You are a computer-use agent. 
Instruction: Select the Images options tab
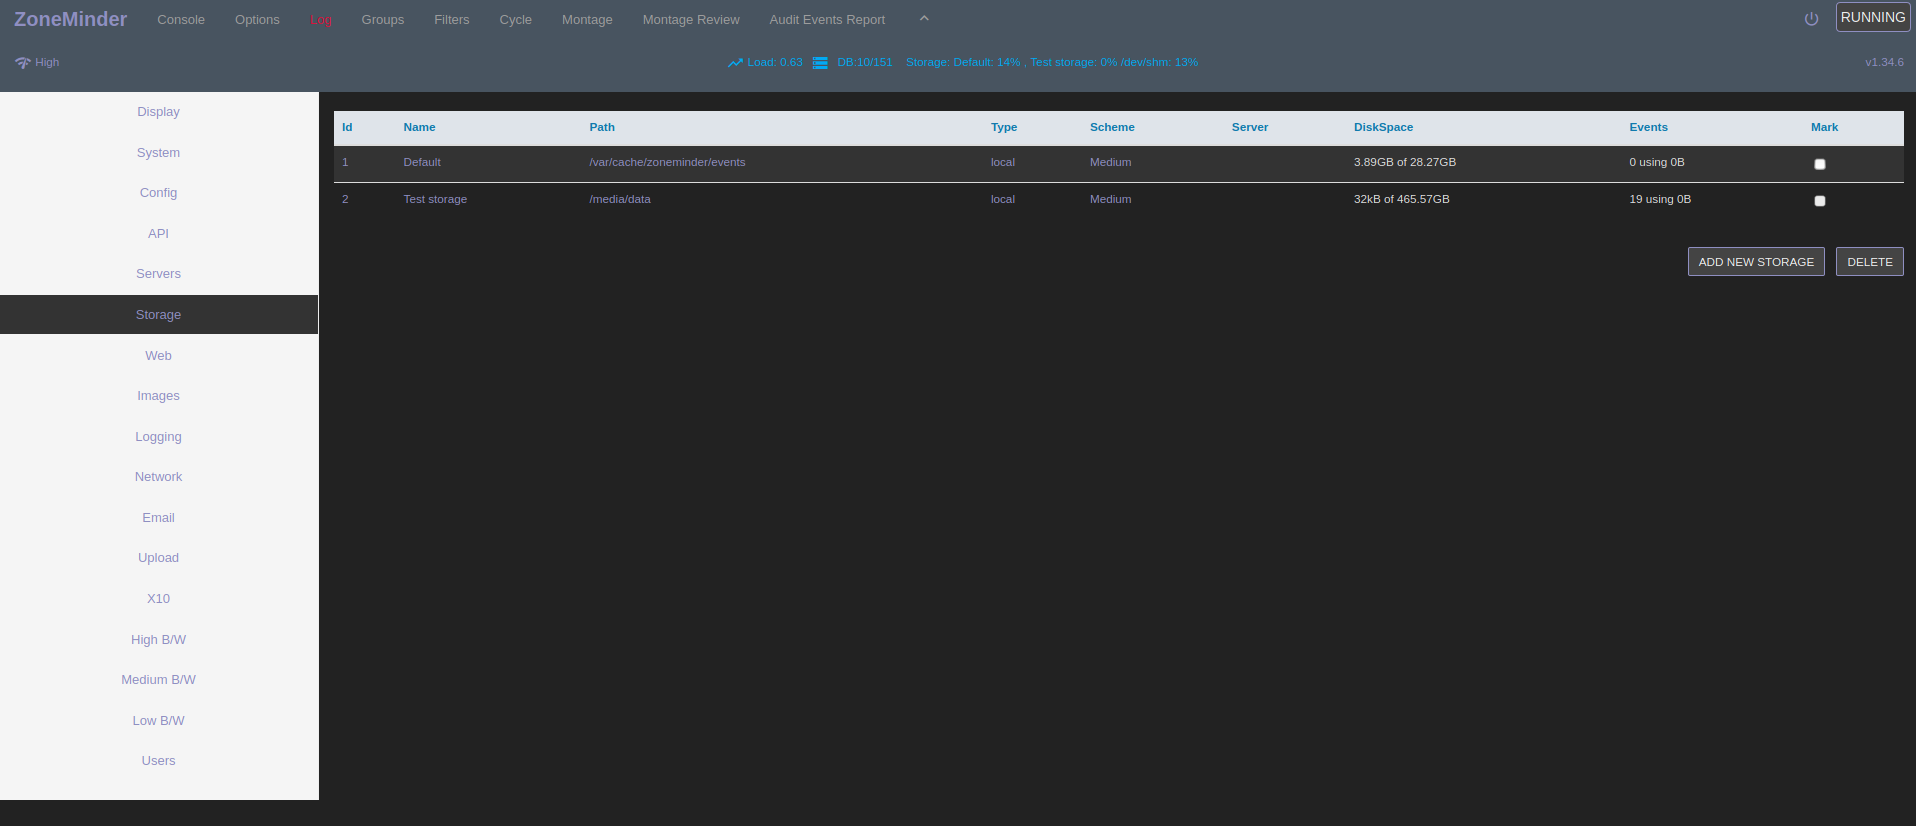pos(159,396)
